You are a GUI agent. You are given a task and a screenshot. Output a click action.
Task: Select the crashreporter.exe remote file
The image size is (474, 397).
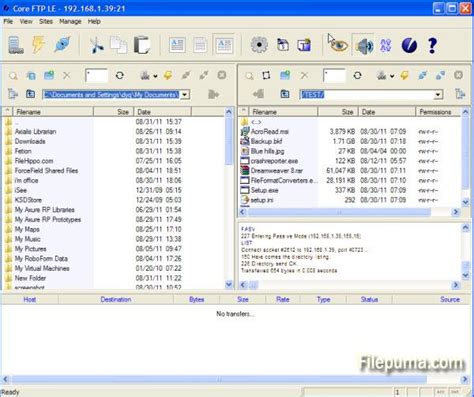click(x=274, y=161)
